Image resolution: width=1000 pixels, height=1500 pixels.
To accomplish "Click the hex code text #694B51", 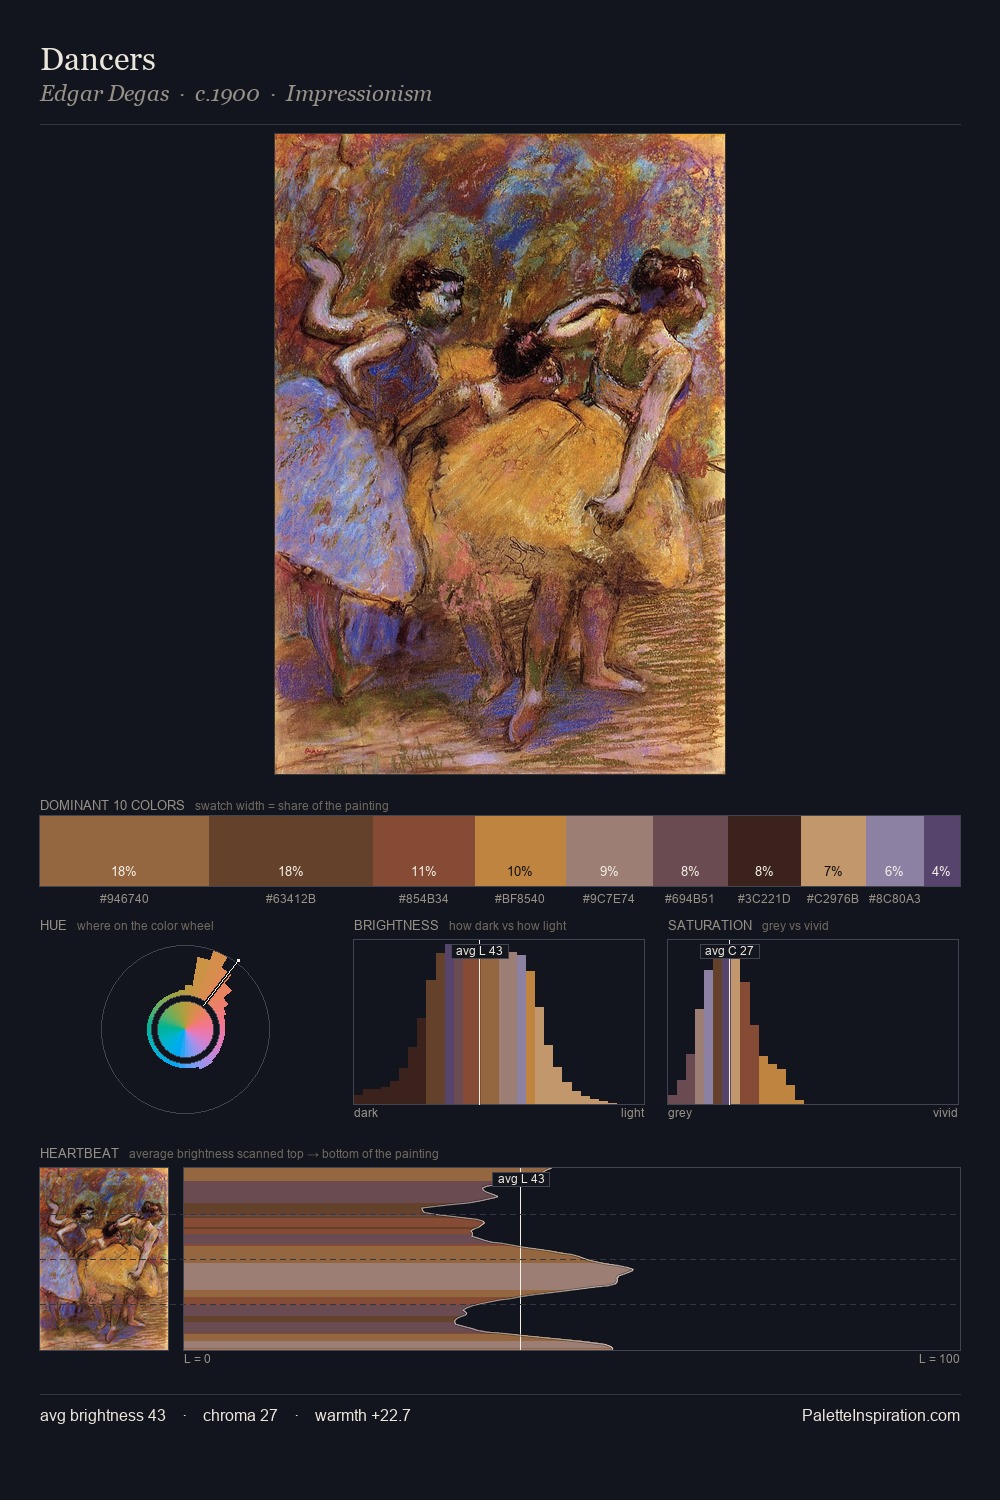I will (x=690, y=899).
